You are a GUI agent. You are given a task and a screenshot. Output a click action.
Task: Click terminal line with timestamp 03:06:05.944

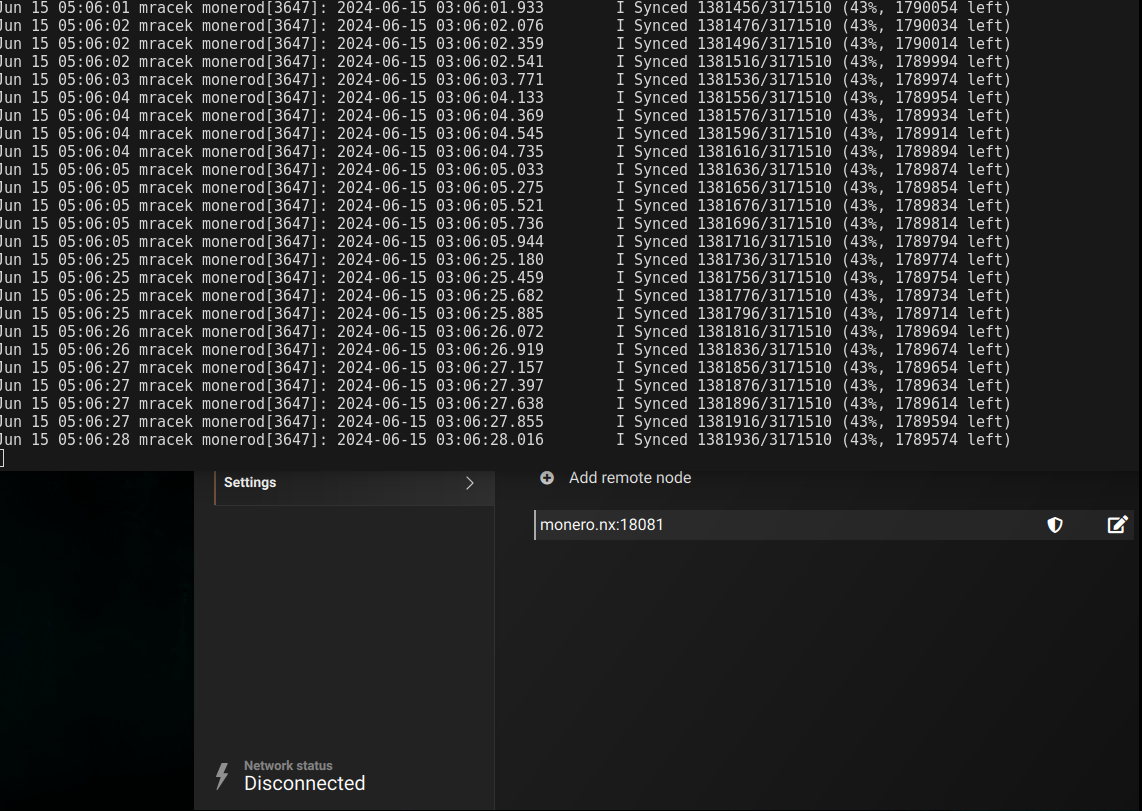point(505,242)
